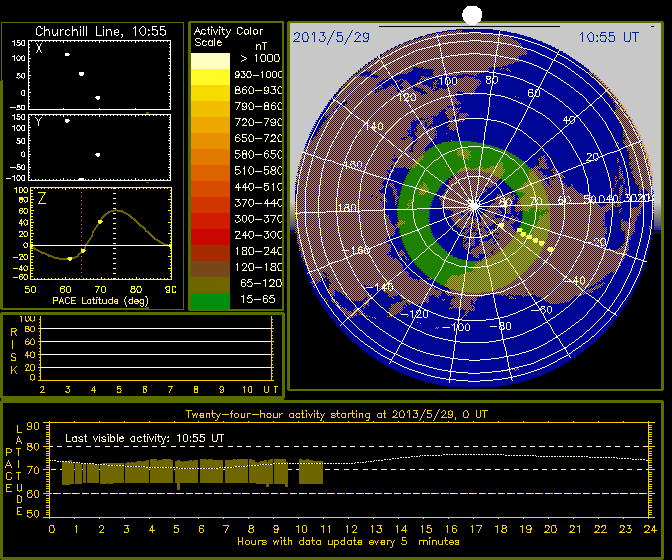This screenshot has width=672, height=560.
Task: Click the innermost yellow station marker near pole
Action: (x=501, y=225)
